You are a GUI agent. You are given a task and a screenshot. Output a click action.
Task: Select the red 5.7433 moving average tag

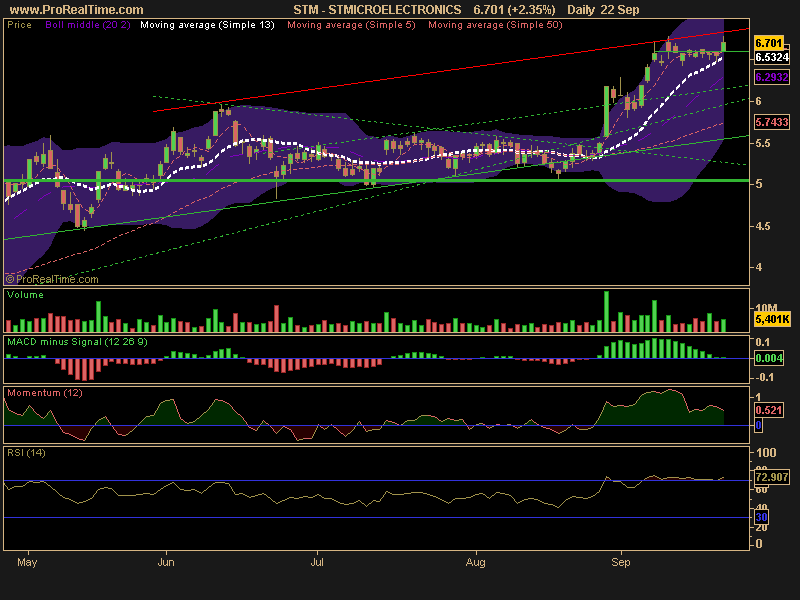point(771,122)
